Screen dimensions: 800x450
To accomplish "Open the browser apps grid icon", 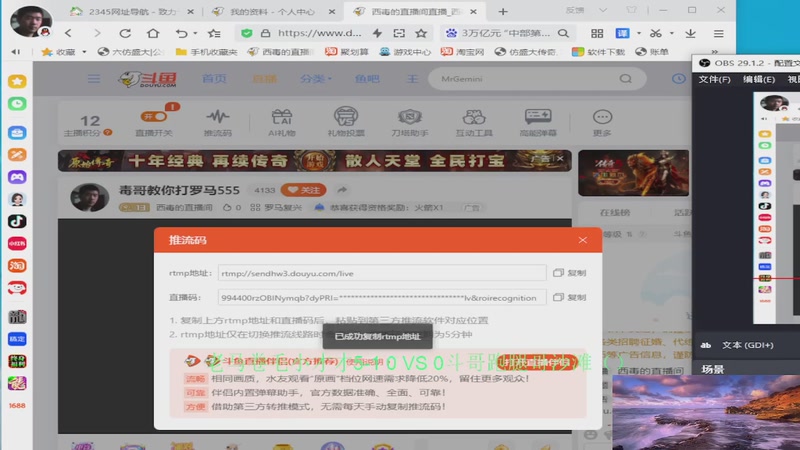I will pos(597,33).
